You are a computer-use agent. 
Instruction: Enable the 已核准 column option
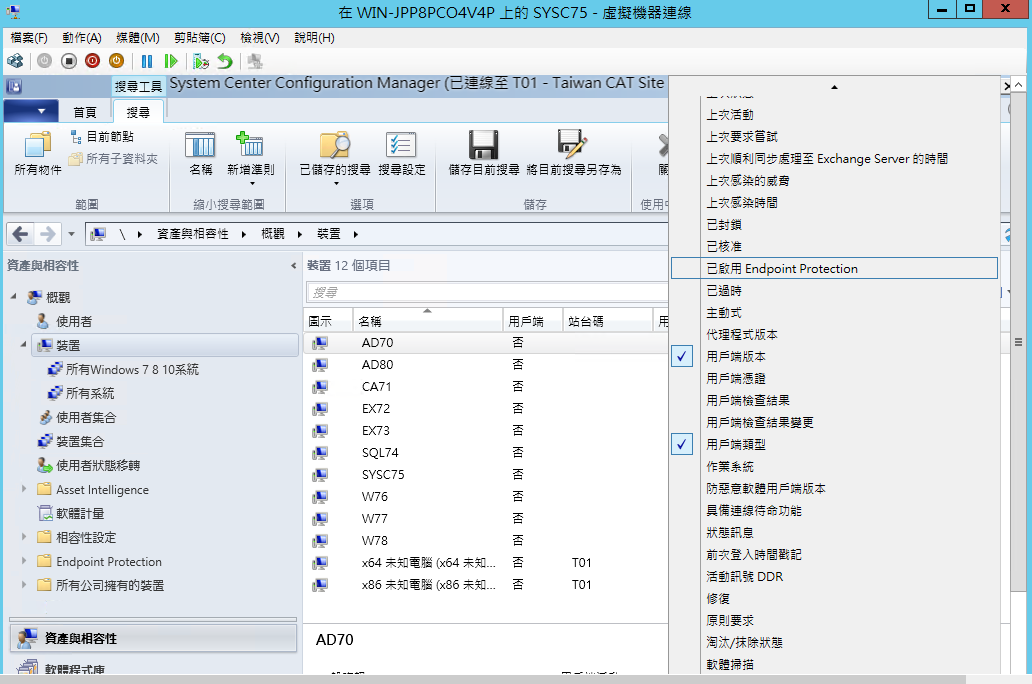click(x=835, y=246)
